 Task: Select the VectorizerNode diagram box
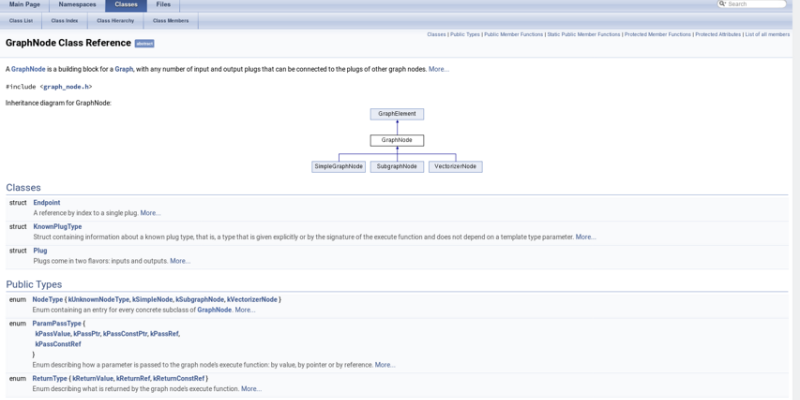(456, 165)
